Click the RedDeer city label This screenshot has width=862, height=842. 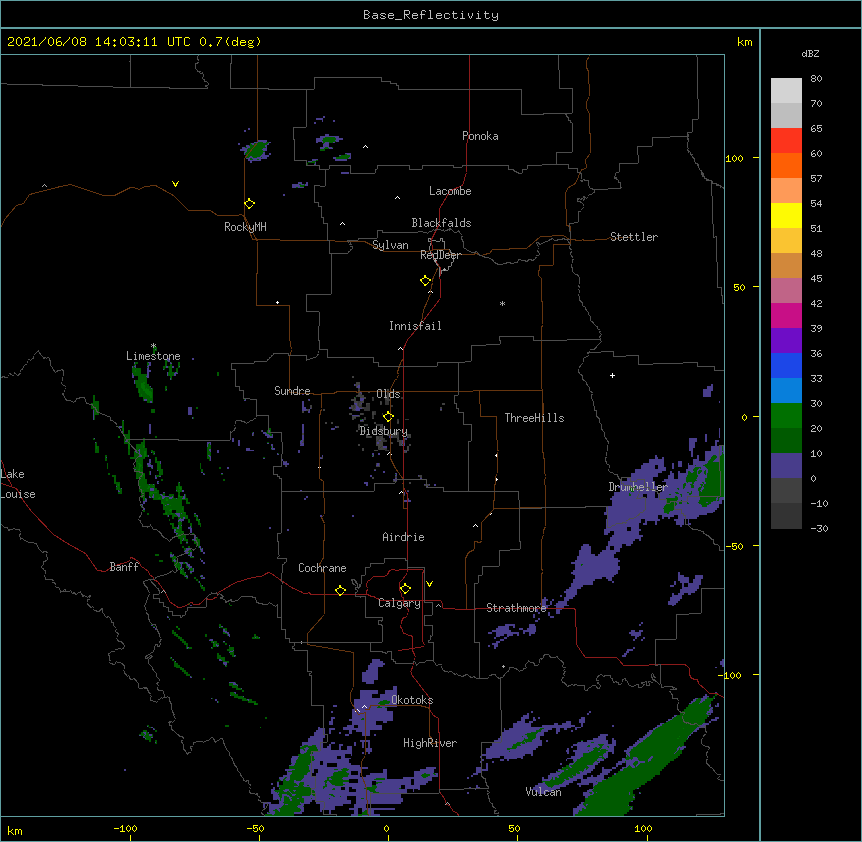[440, 255]
